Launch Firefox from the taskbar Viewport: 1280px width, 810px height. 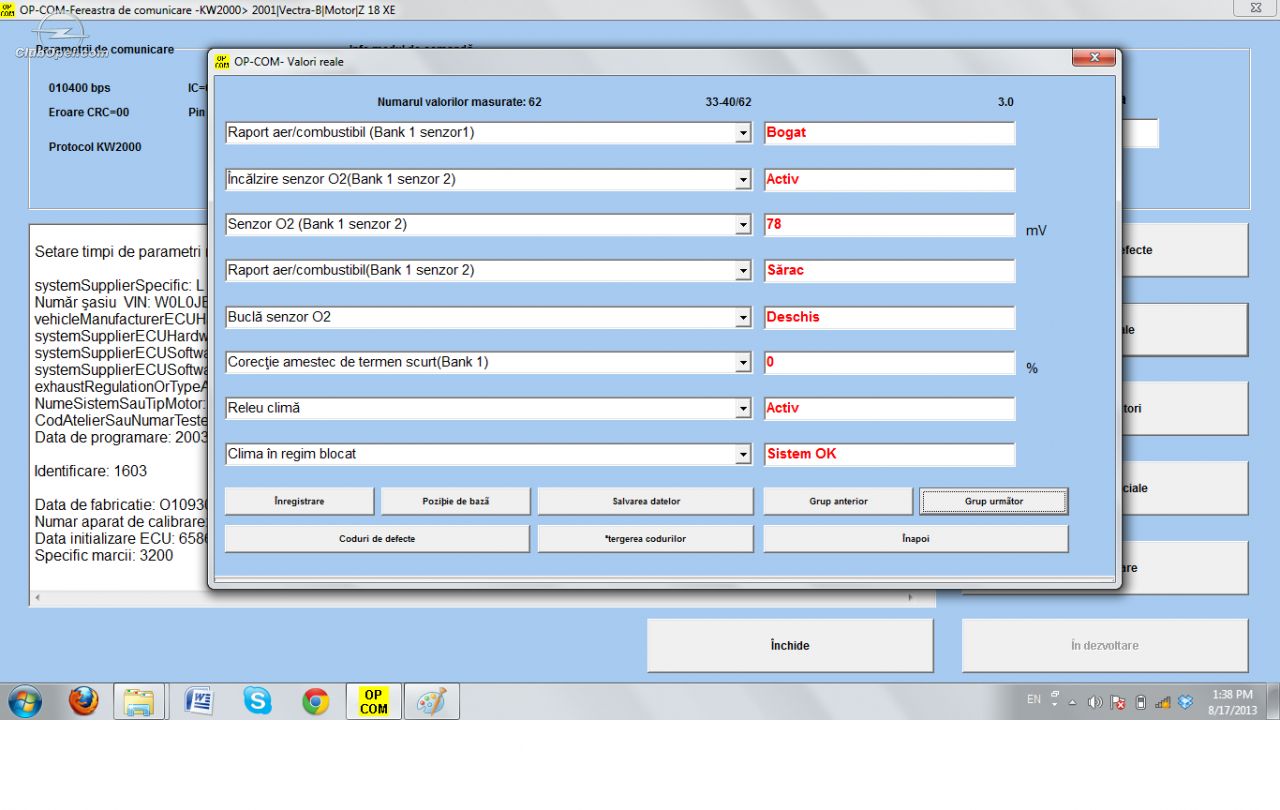(84, 702)
